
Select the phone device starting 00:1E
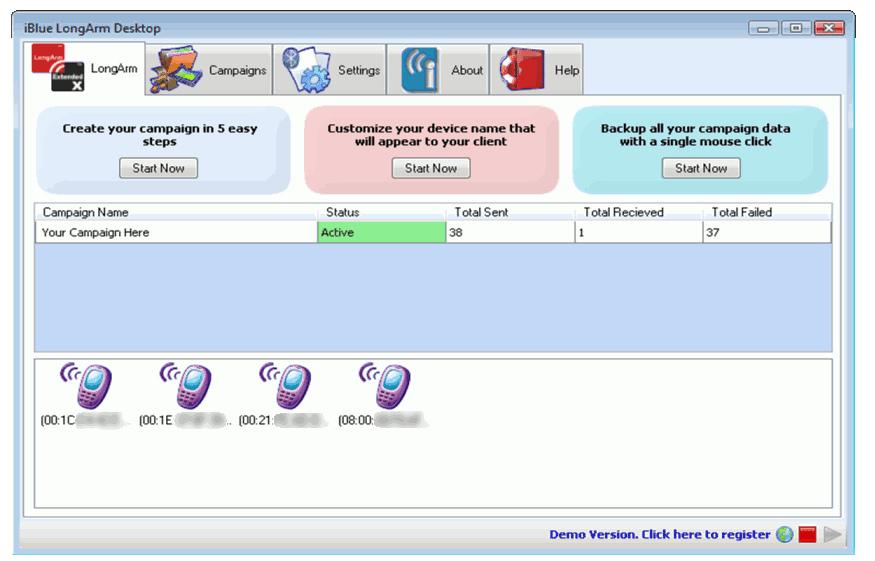(x=185, y=394)
